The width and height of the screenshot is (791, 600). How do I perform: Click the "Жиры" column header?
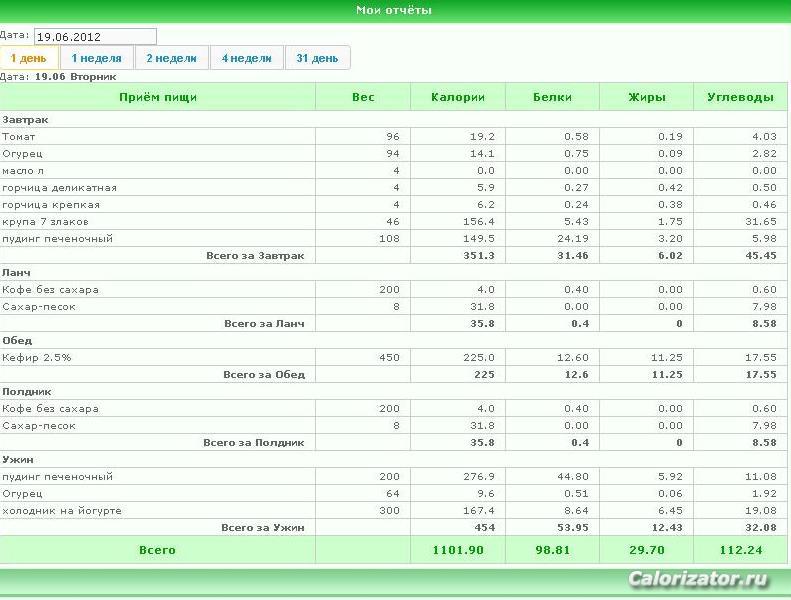click(647, 97)
